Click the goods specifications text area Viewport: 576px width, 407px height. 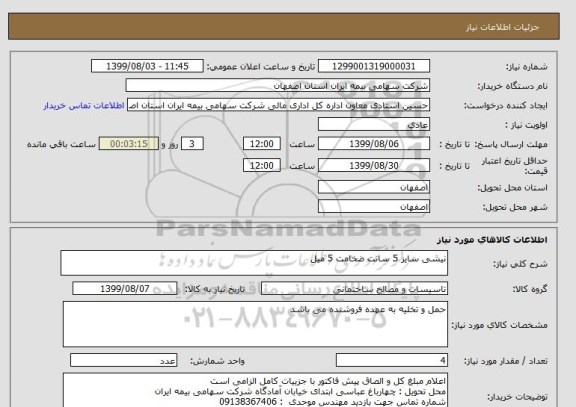click(255, 324)
